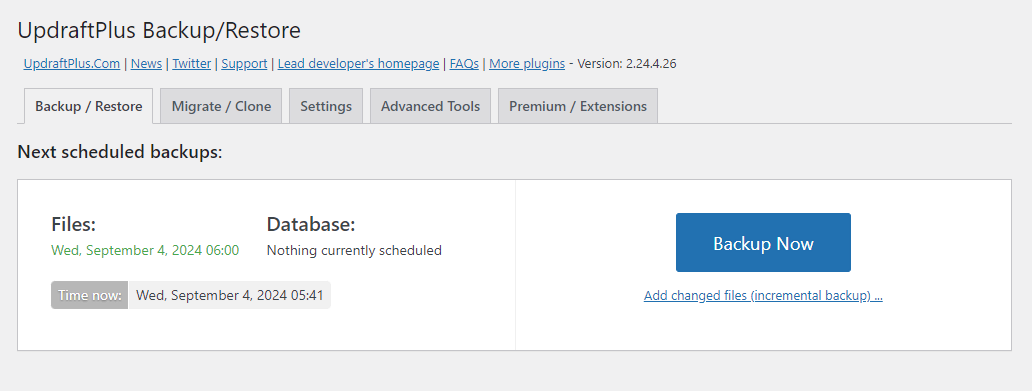
Task: Visit the Twitter link
Action: (x=192, y=64)
